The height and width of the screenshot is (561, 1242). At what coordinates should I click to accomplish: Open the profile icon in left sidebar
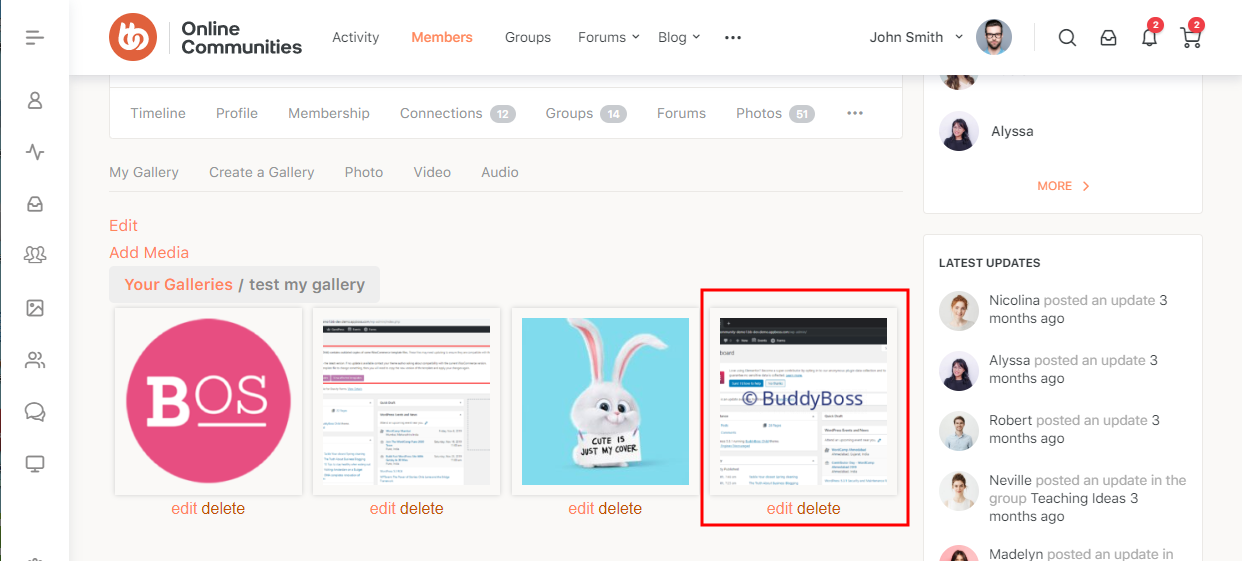pos(35,100)
